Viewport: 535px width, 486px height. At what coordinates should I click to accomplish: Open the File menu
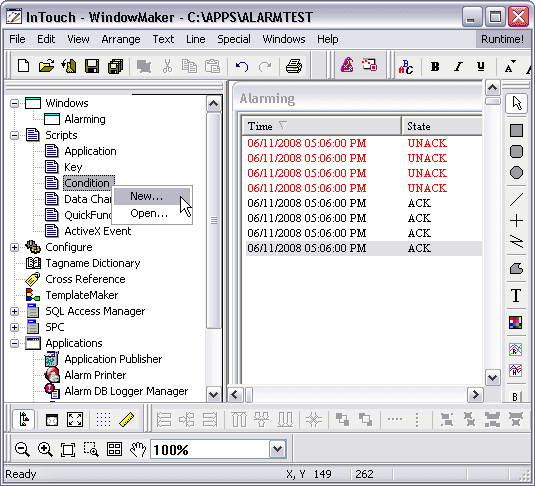17,39
